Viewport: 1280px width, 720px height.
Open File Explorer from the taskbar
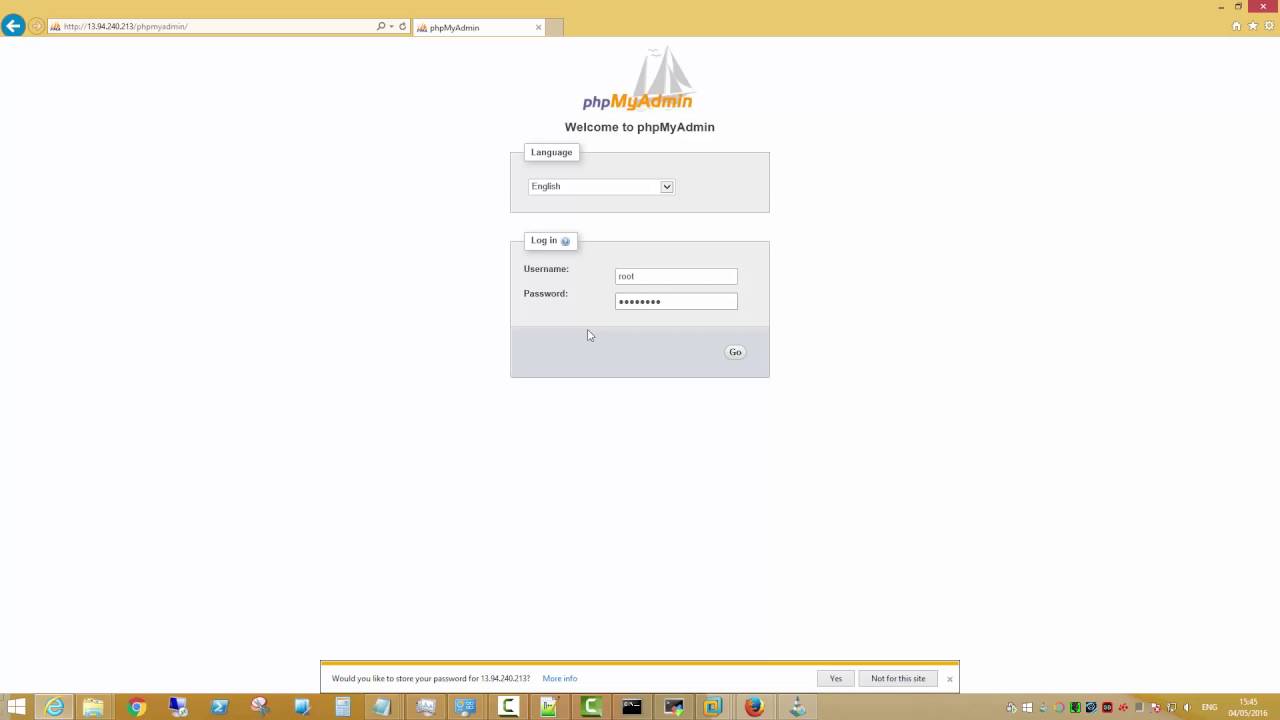[93, 707]
